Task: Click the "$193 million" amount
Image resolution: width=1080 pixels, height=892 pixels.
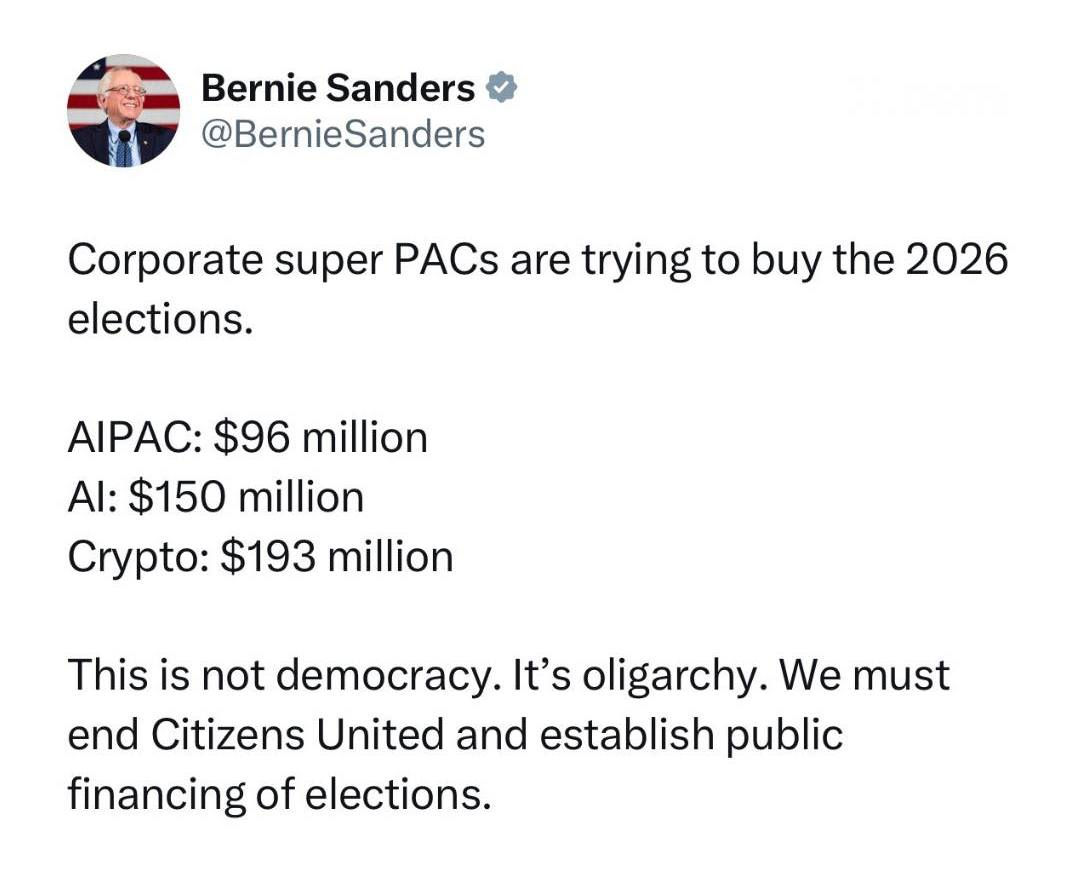Action: tap(336, 557)
